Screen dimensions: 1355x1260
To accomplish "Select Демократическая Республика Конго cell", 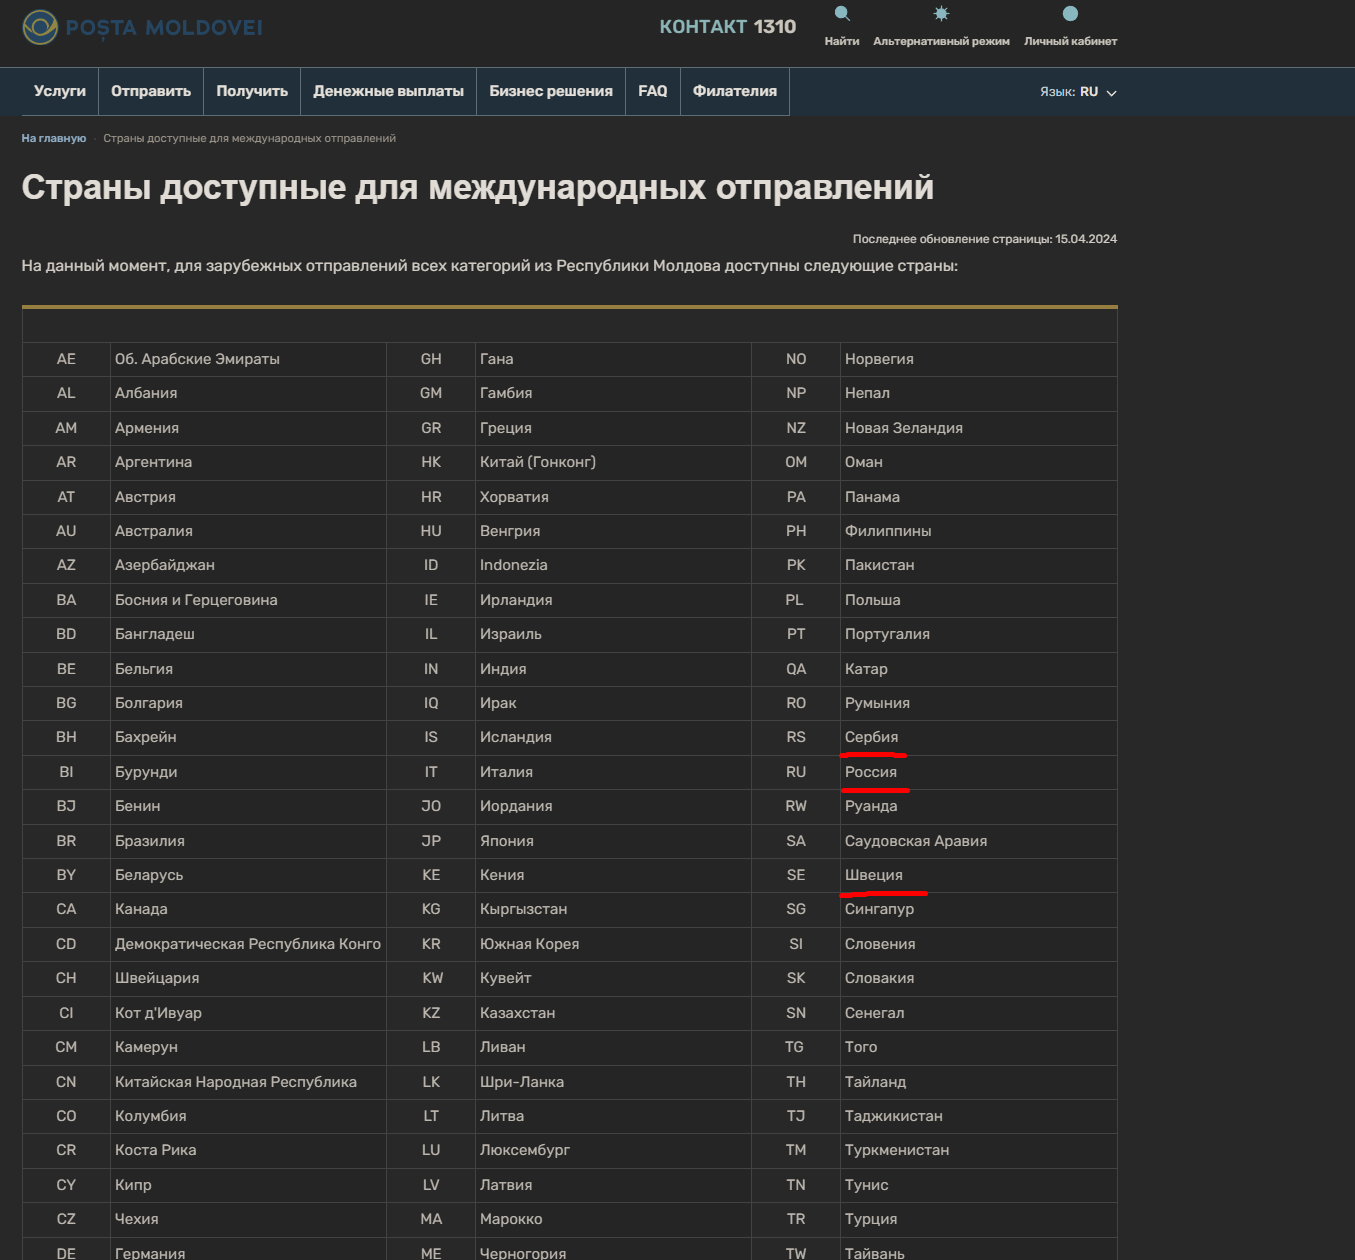I will [x=248, y=944].
